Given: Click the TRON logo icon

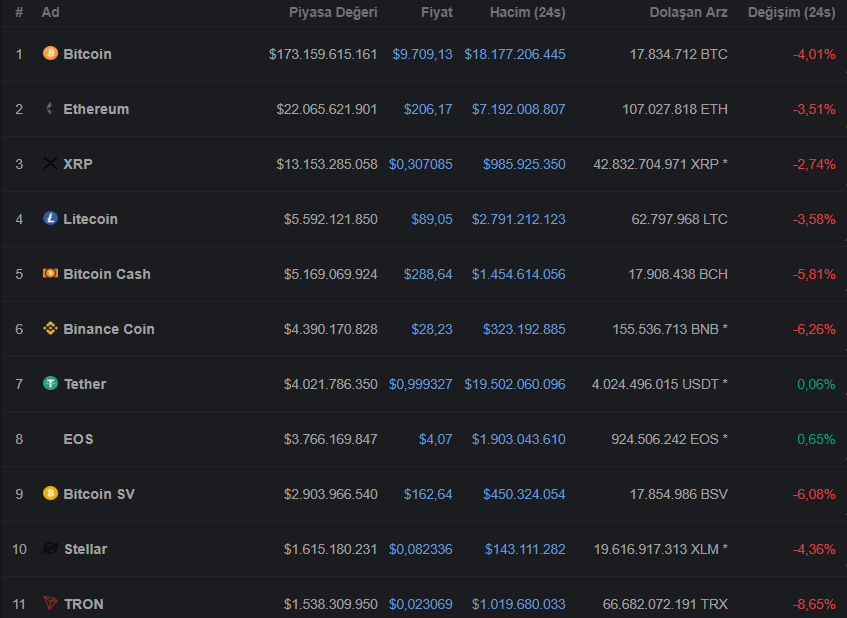Looking at the screenshot, I should point(50,603).
